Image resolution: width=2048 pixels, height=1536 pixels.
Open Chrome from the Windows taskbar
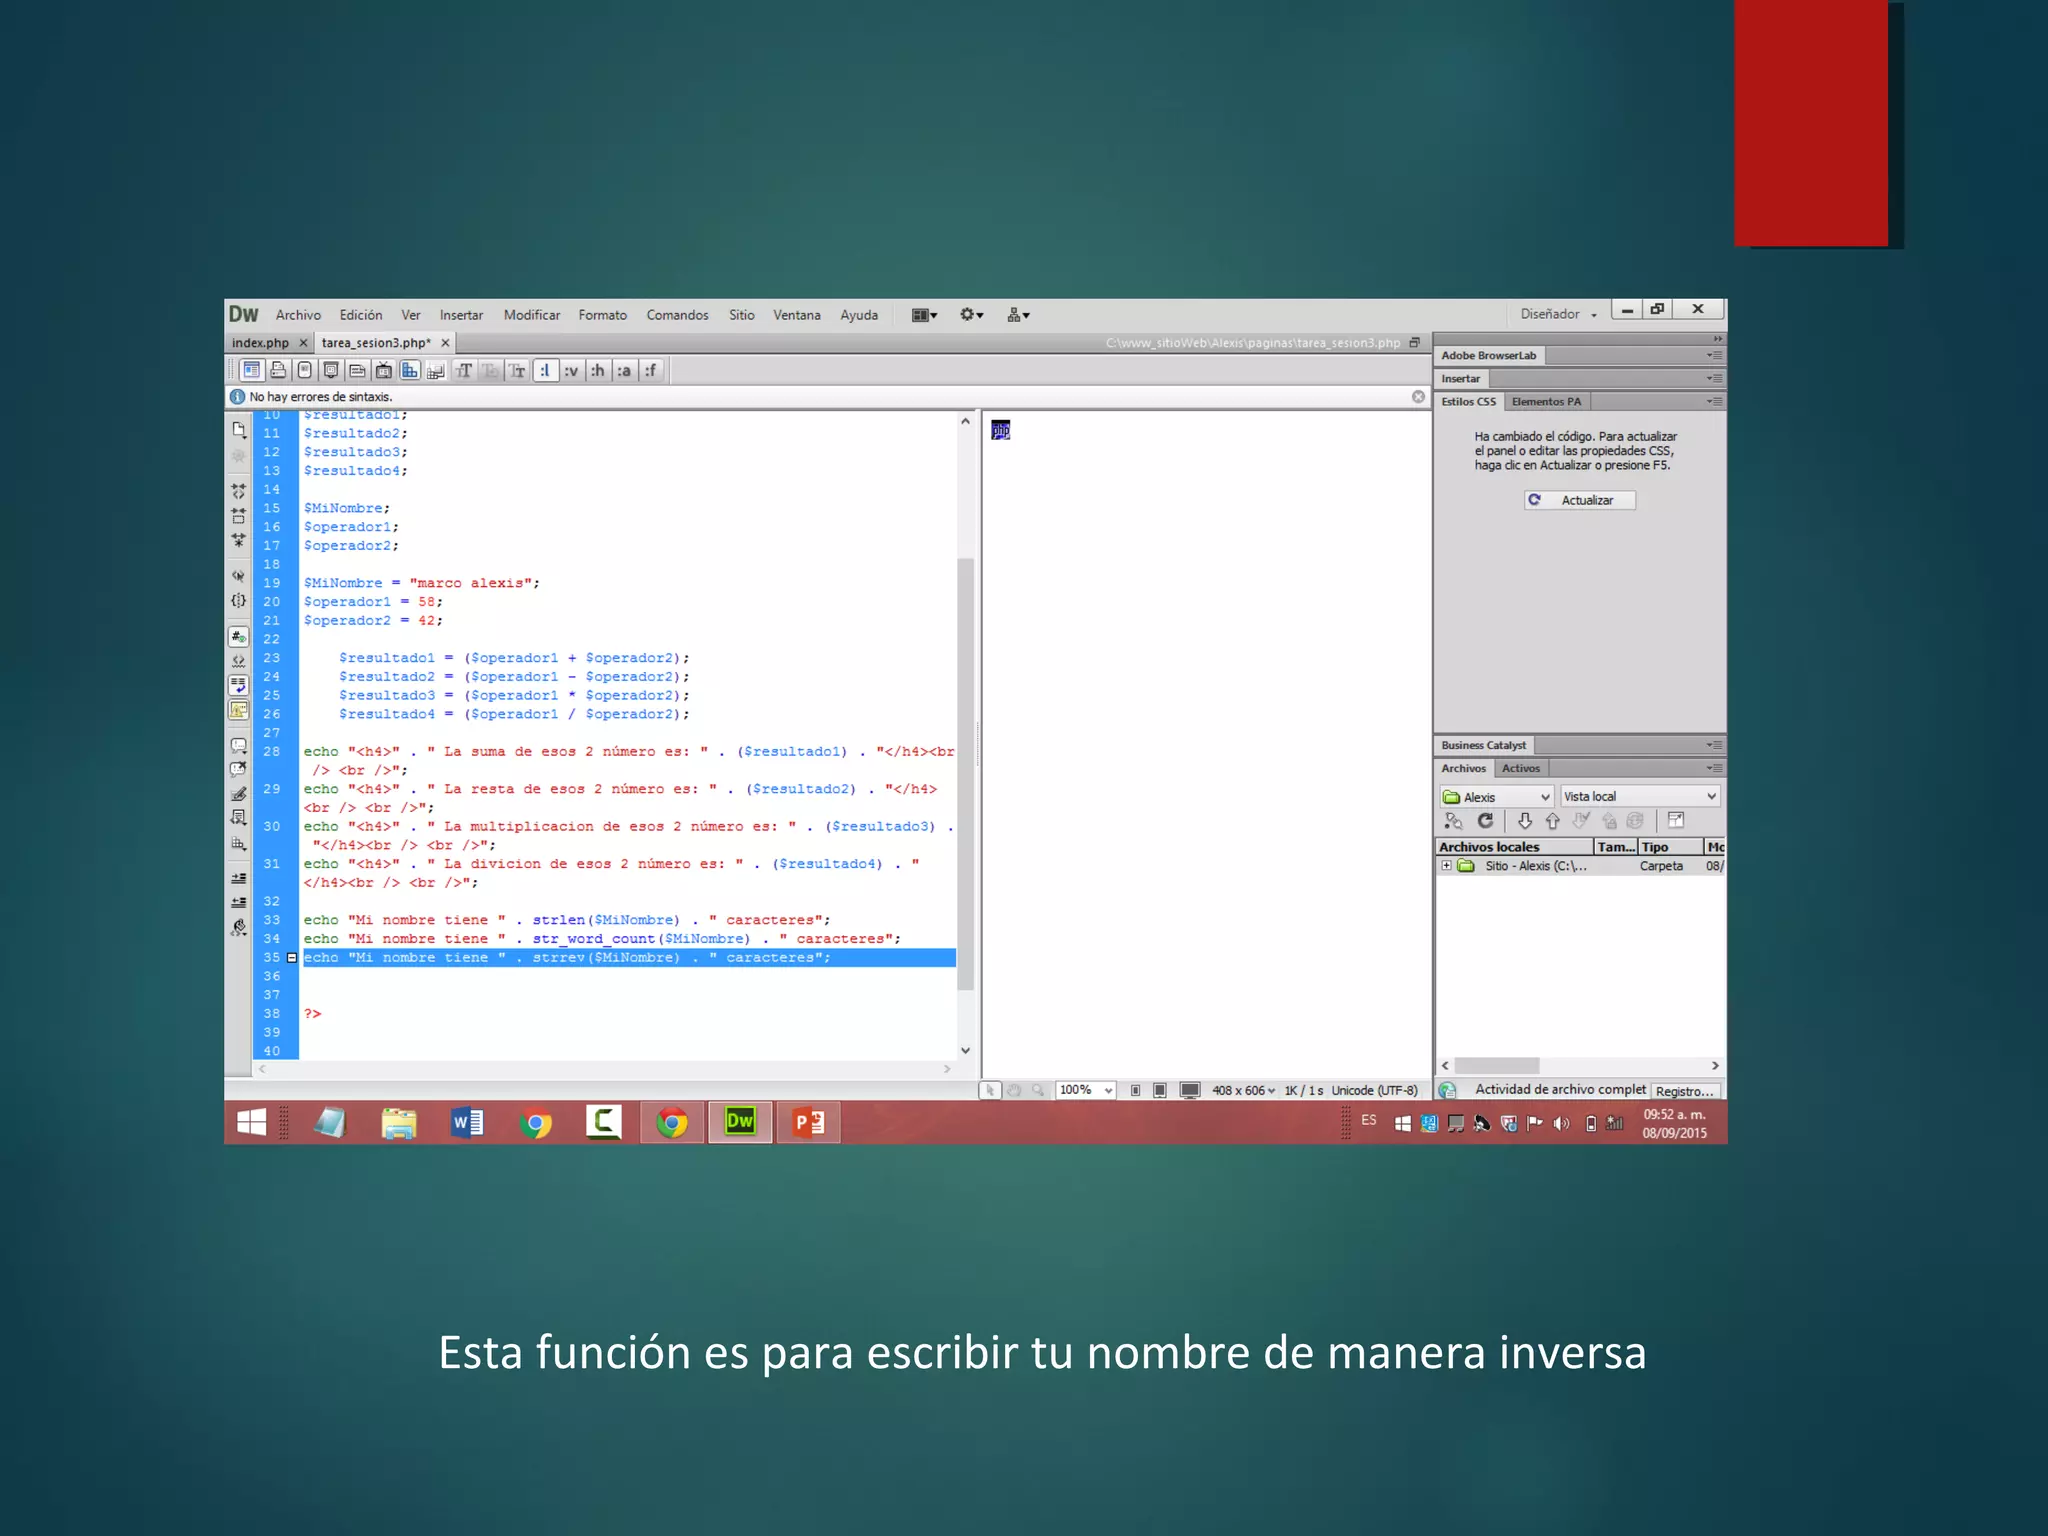click(535, 1123)
